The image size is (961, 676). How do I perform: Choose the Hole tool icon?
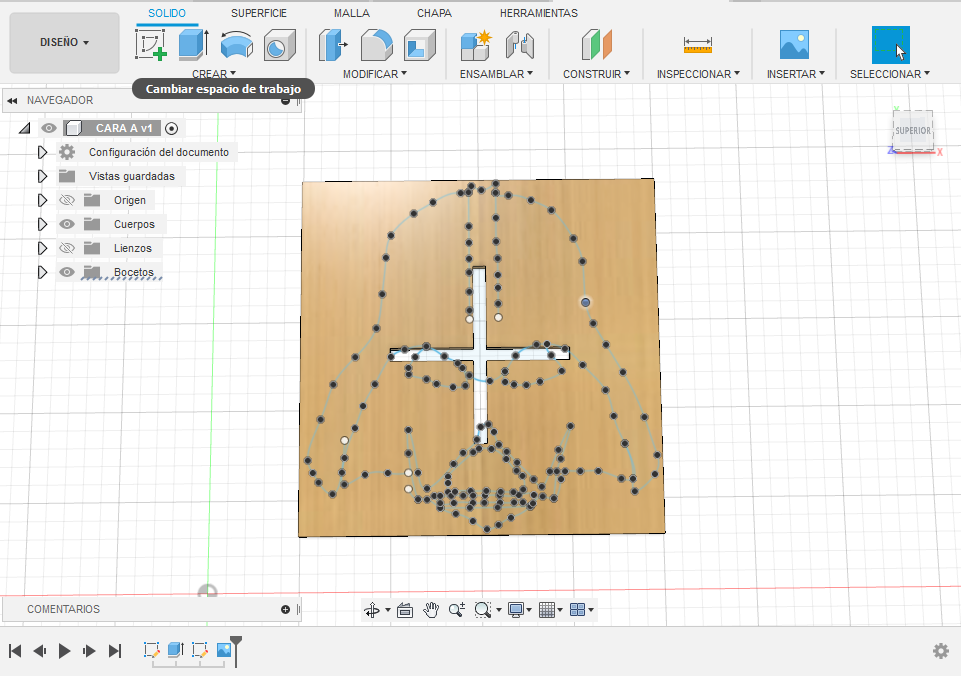tap(279, 45)
